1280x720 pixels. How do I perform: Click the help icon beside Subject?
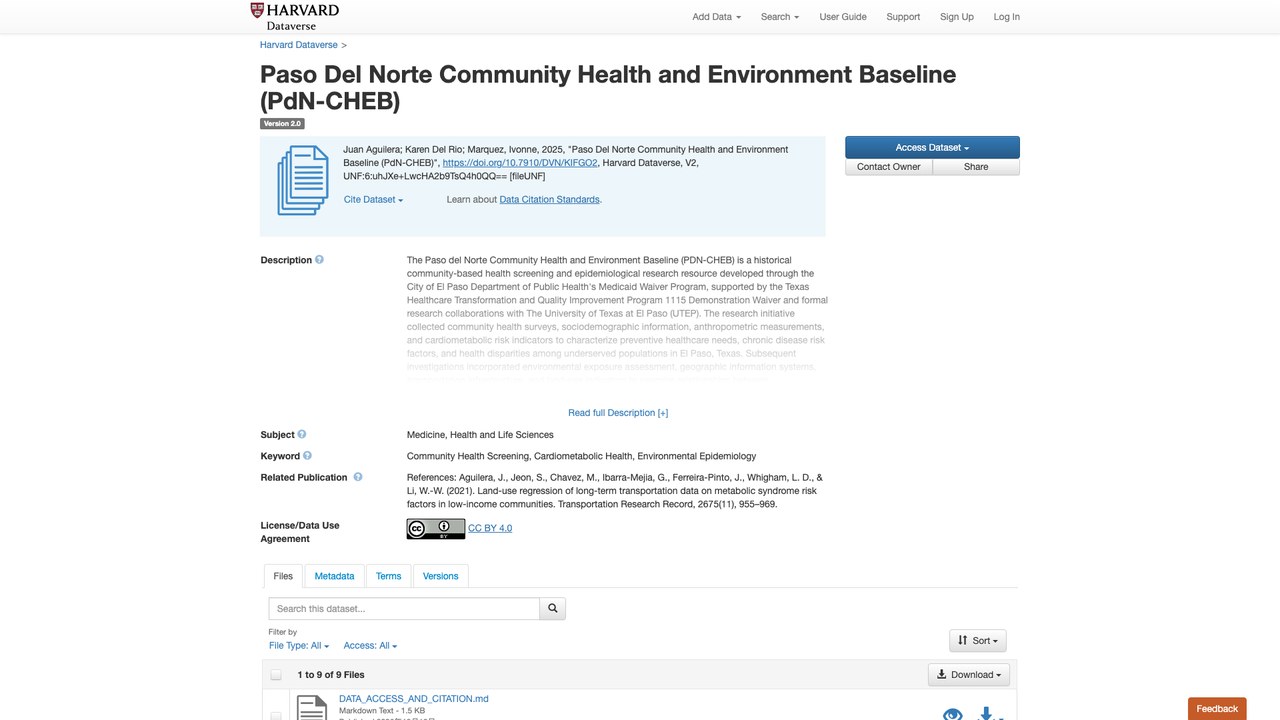pos(302,435)
